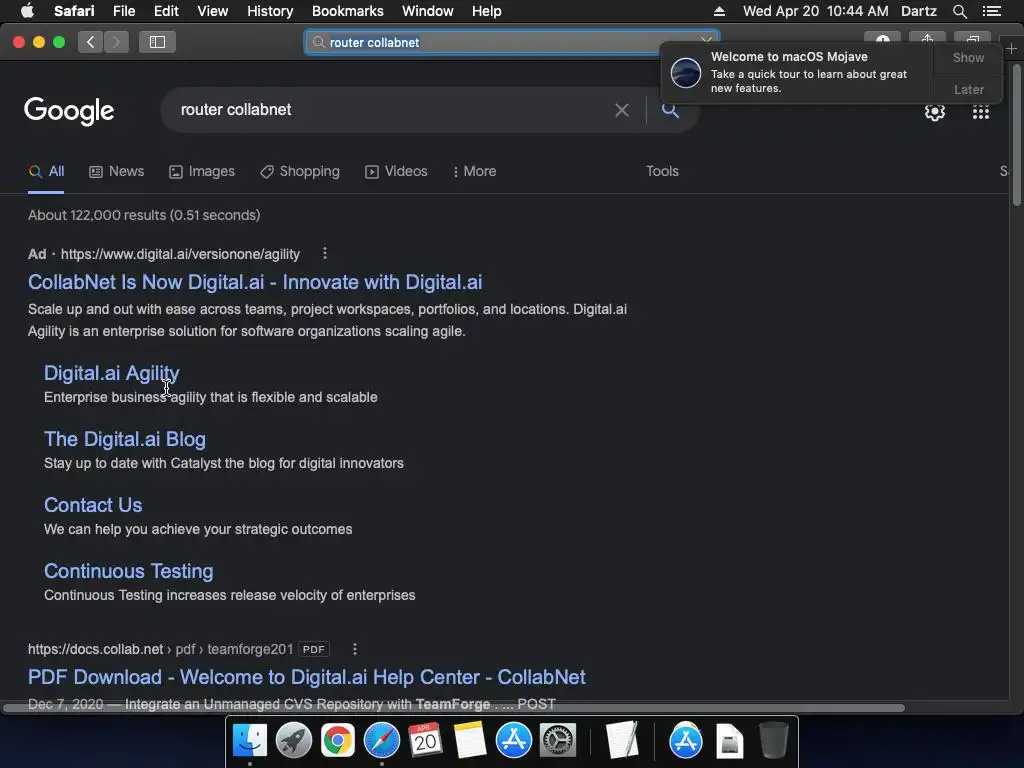Click 'About 122,000 results (0.51 seconds)' text
Image resolution: width=1024 pixels, height=768 pixels.
click(144, 215)
